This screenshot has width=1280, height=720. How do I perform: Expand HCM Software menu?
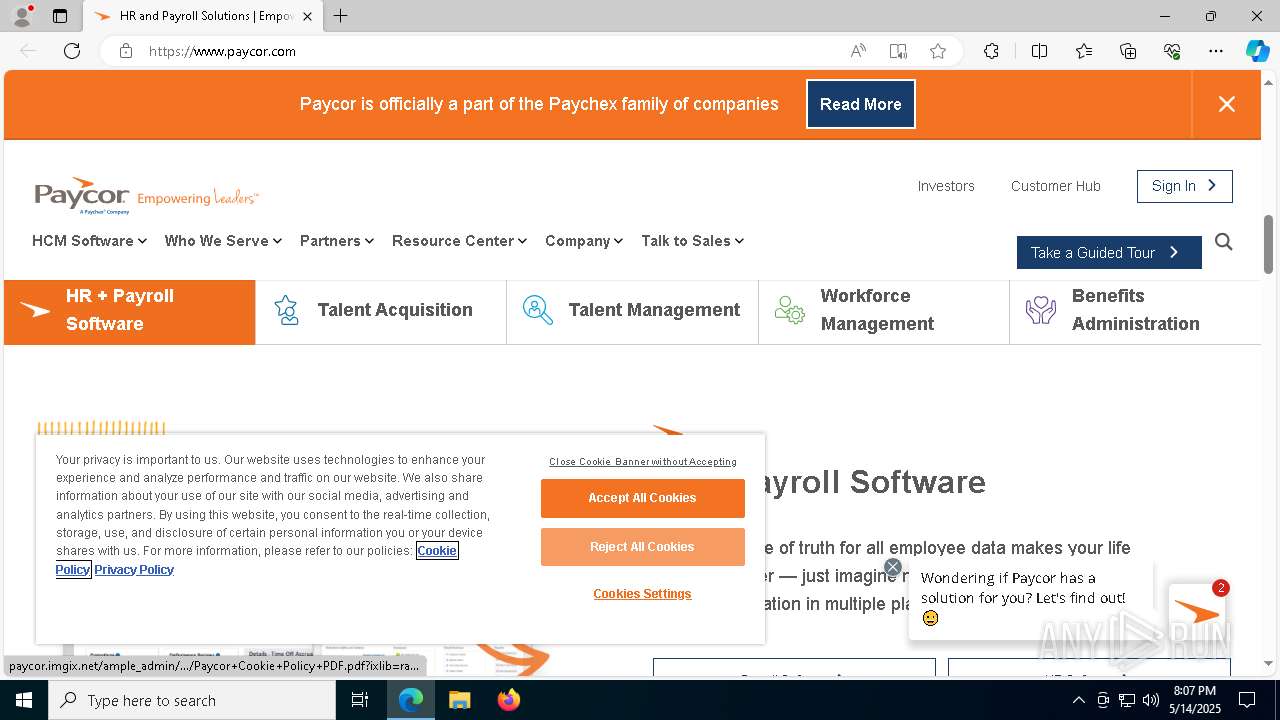point(89,241)
